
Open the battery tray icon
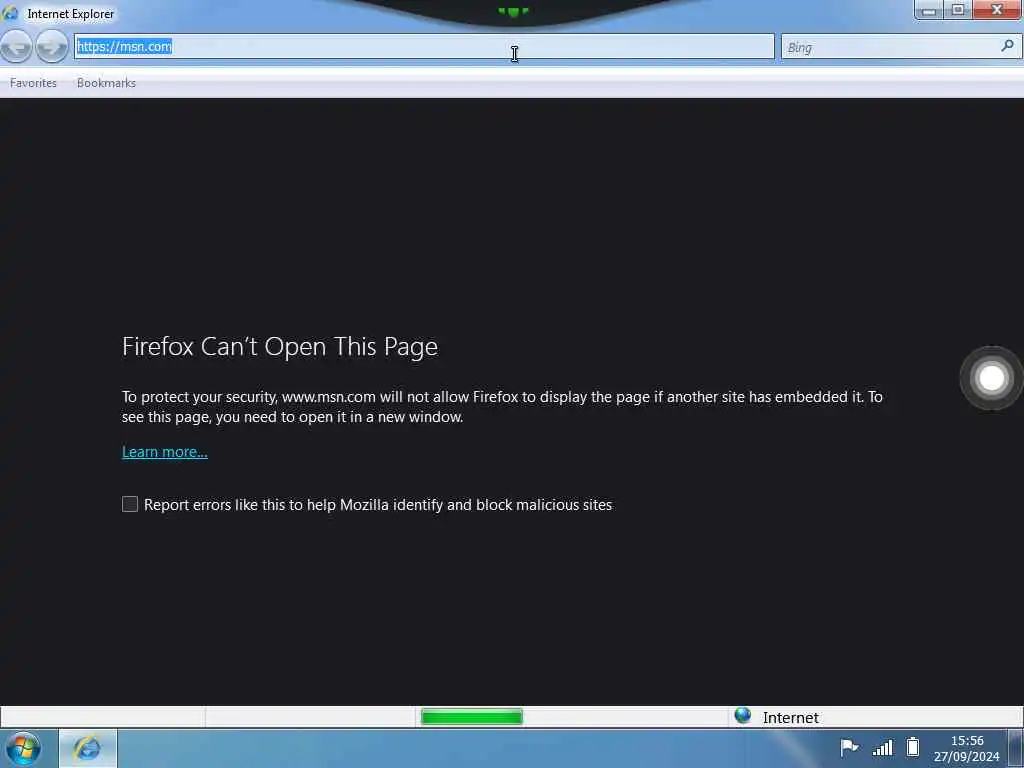[x=913, y=747]
